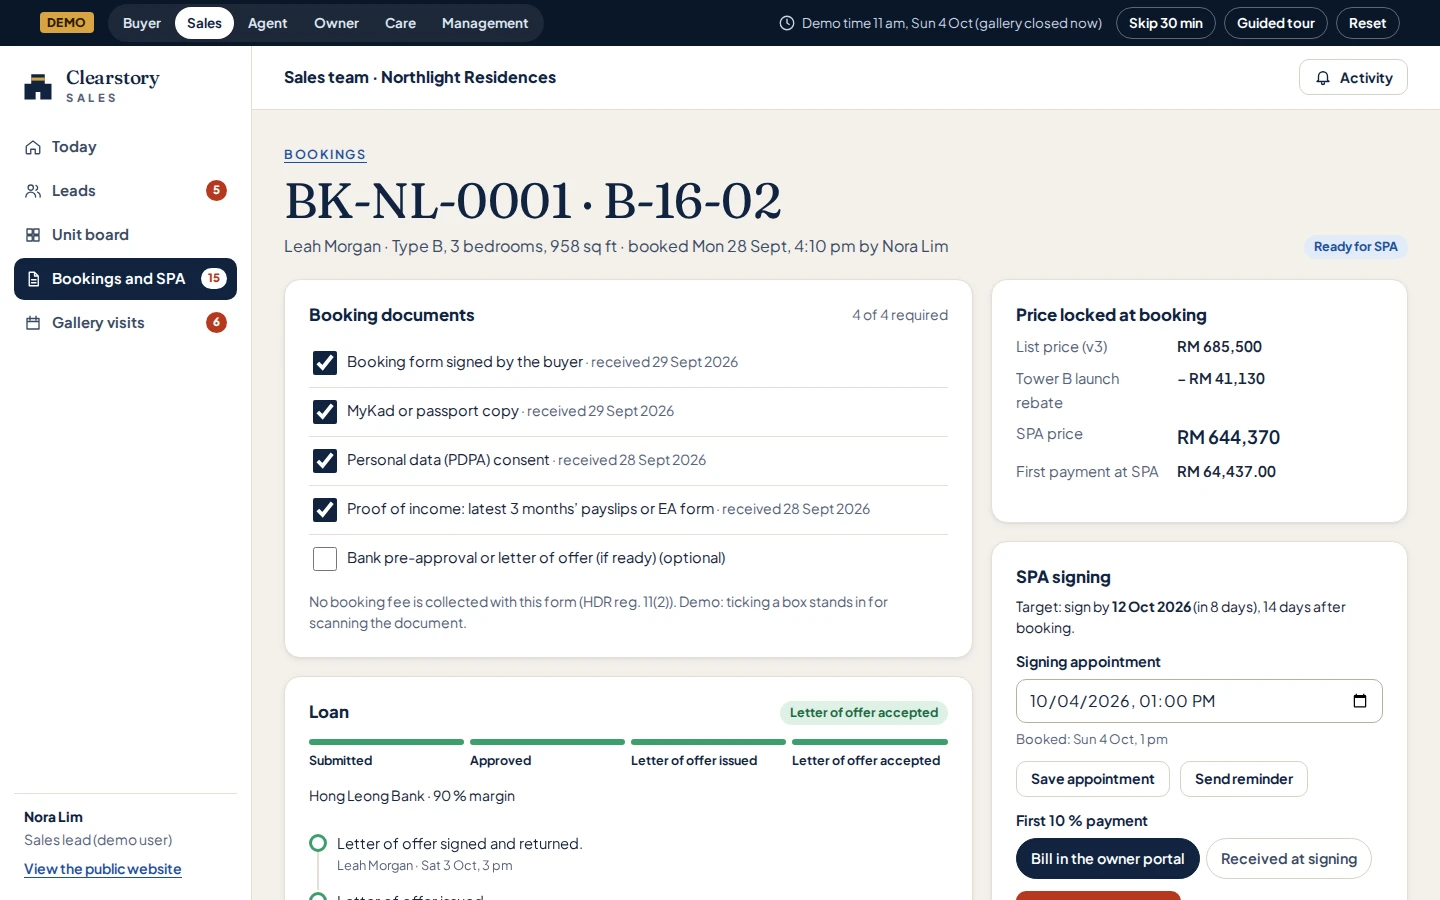Screen dimensions: 1440x900
Task: Click the Leads people icon
Action: (33, 191)
